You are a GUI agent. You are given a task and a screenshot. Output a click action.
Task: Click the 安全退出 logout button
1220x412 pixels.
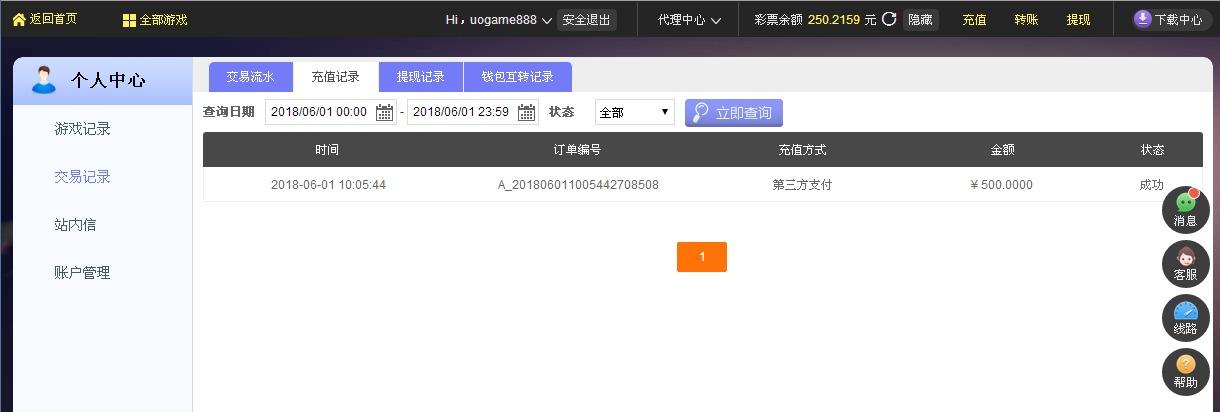pyautogui.click(x=587, y=20)
